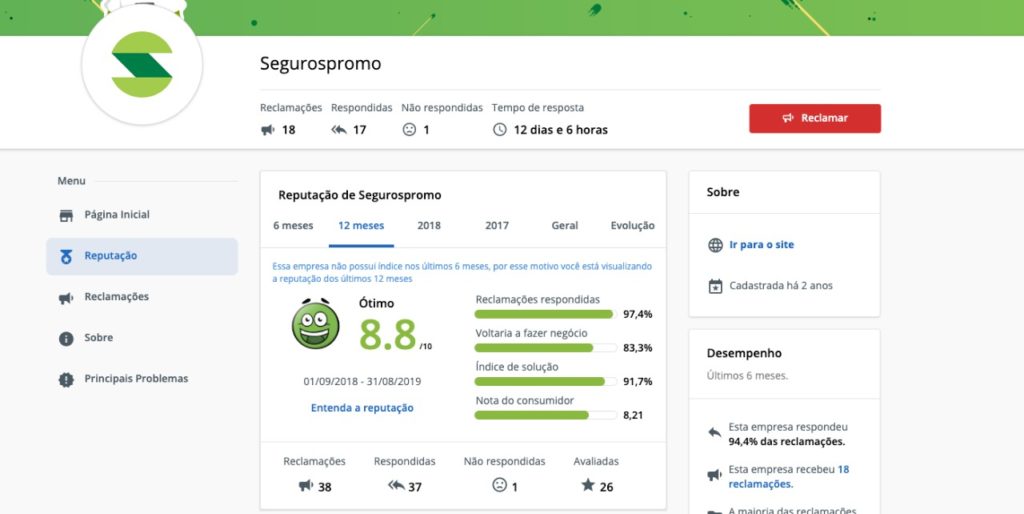Open the 2017 reputation tab
The width and height of the screenshot is (1024, 514).
tap(497, 226)
